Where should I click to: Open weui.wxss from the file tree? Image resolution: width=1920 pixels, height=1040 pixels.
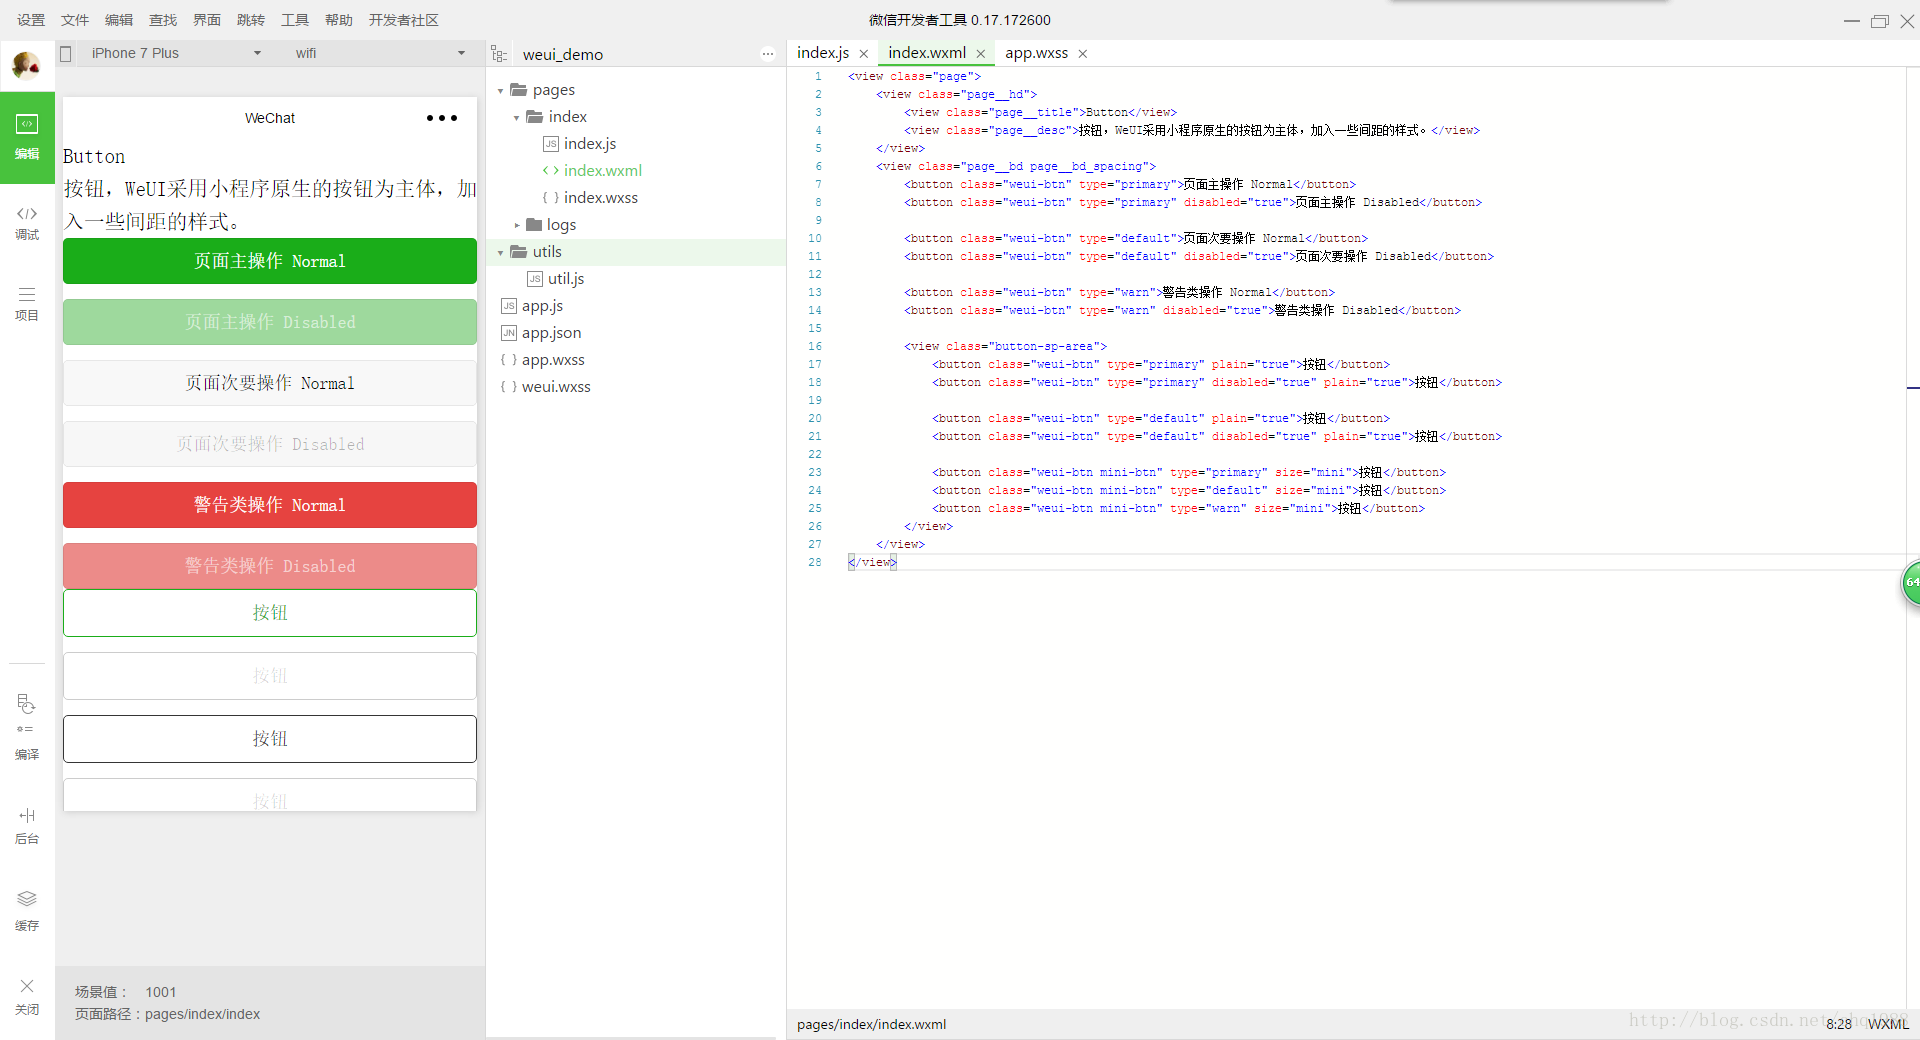[x=556, y=387]
